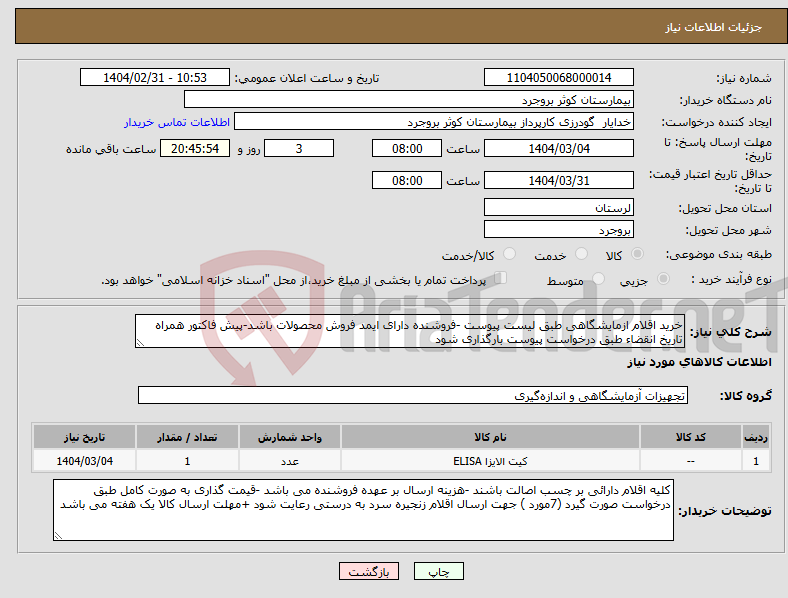Click the کد کالا column header

pyautogui.click(x=691, y=437)
